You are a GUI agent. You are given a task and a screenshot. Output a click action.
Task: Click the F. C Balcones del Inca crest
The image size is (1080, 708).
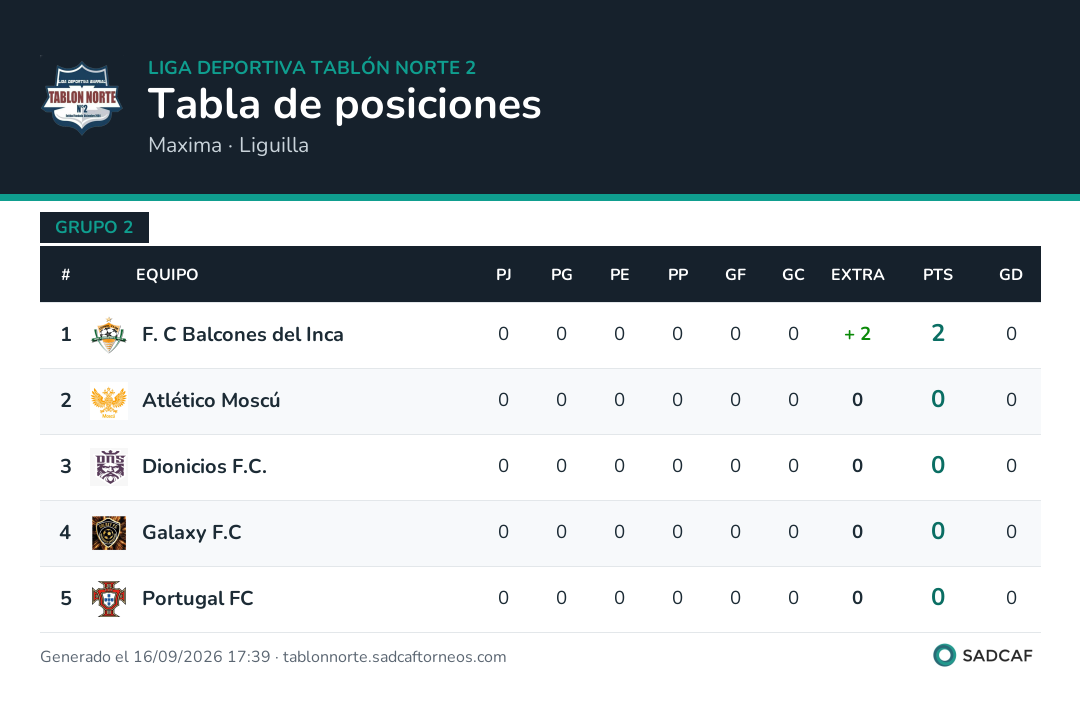pyautogui.click(x=109, y=335)
